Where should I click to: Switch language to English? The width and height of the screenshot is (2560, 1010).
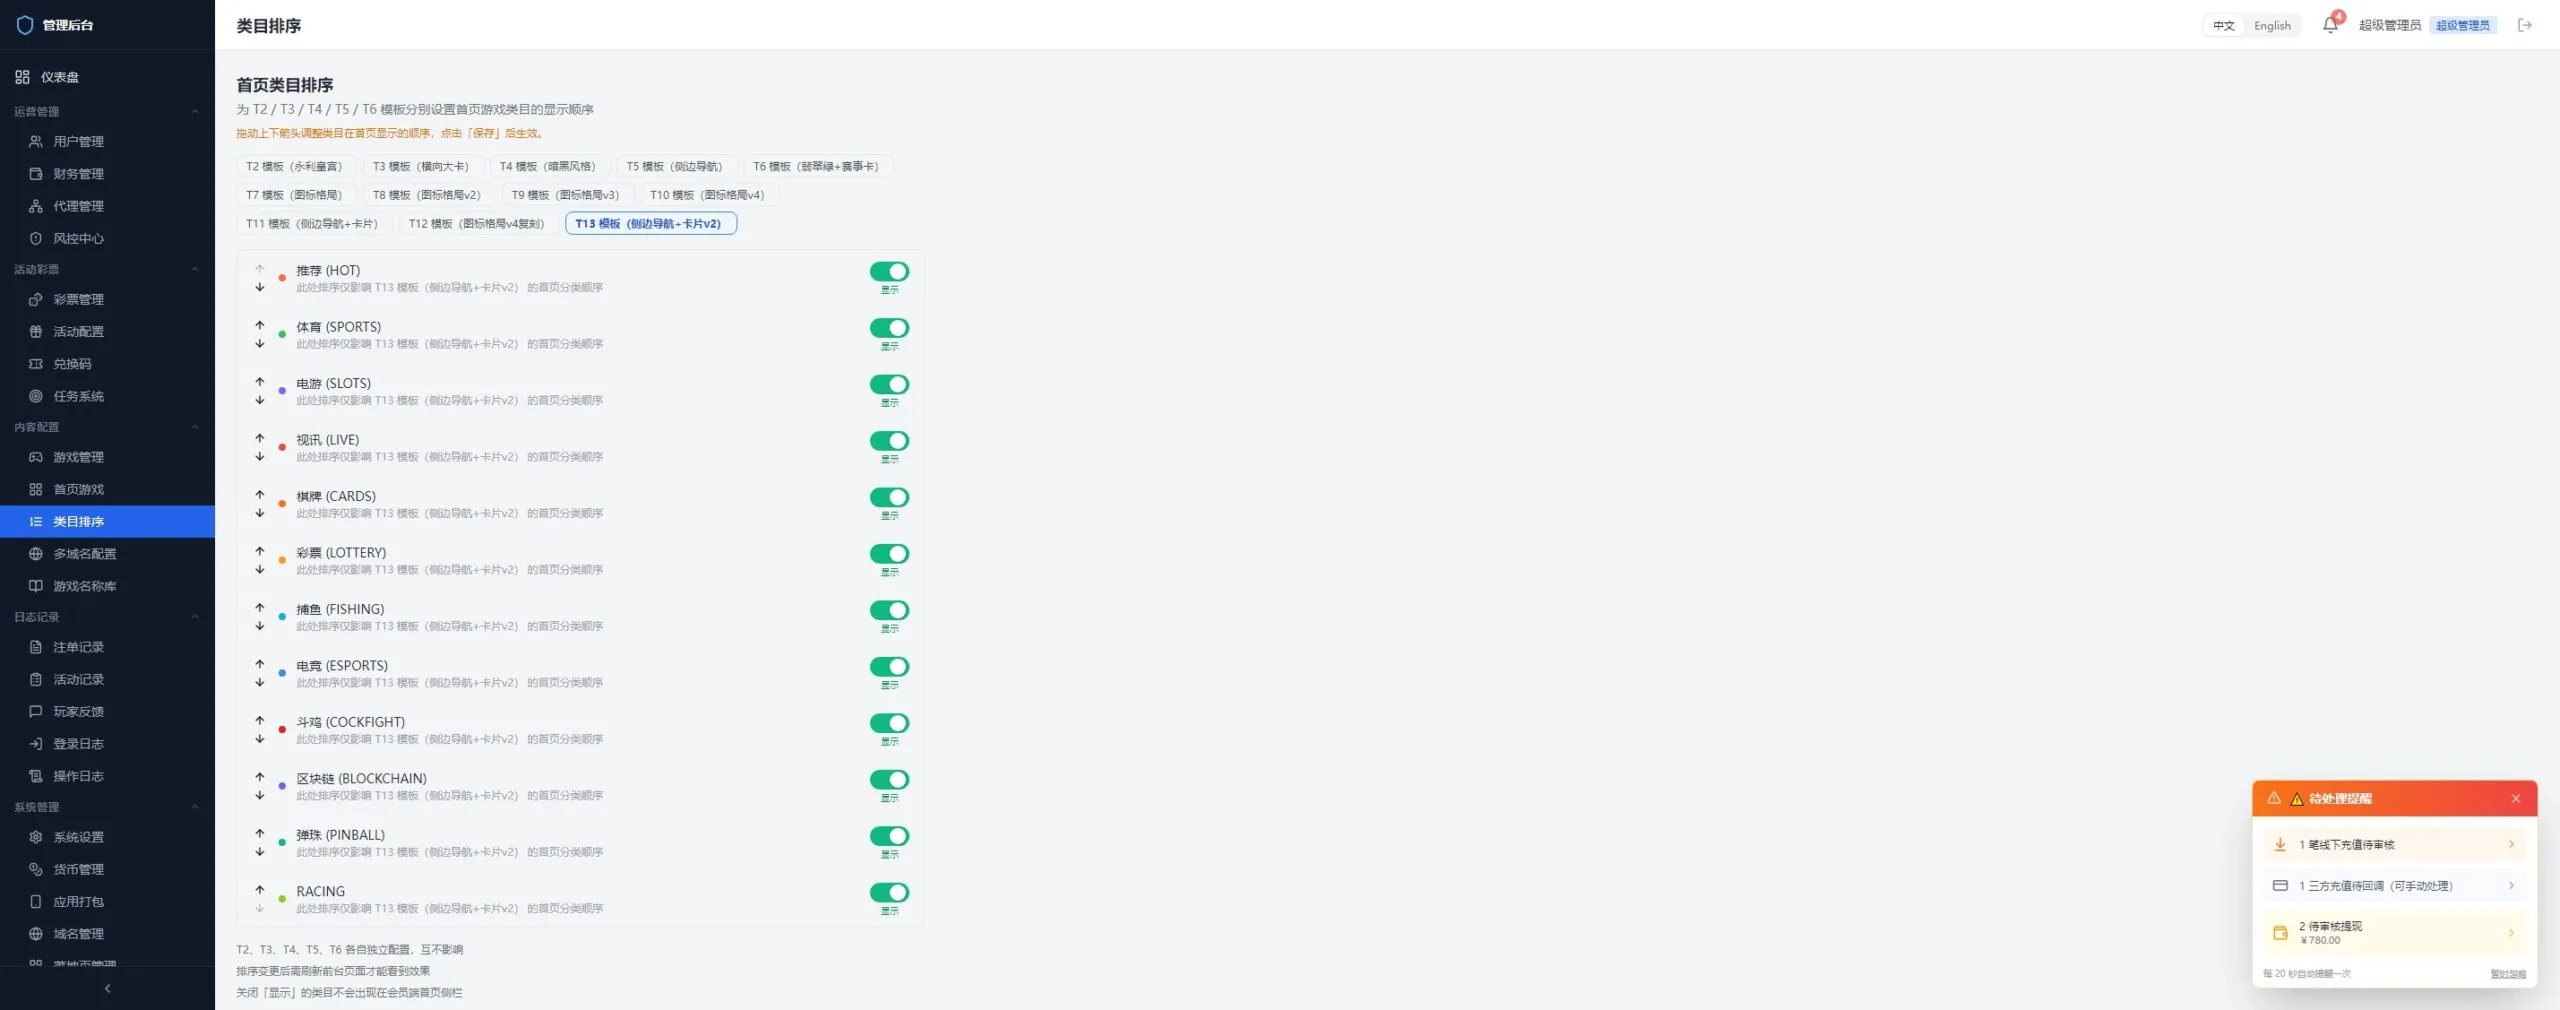[x=2272, y=25]
